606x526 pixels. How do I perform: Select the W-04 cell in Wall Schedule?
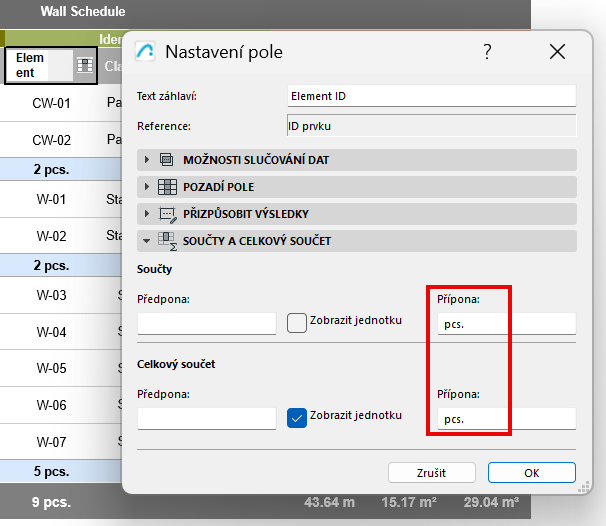(51, 332)
